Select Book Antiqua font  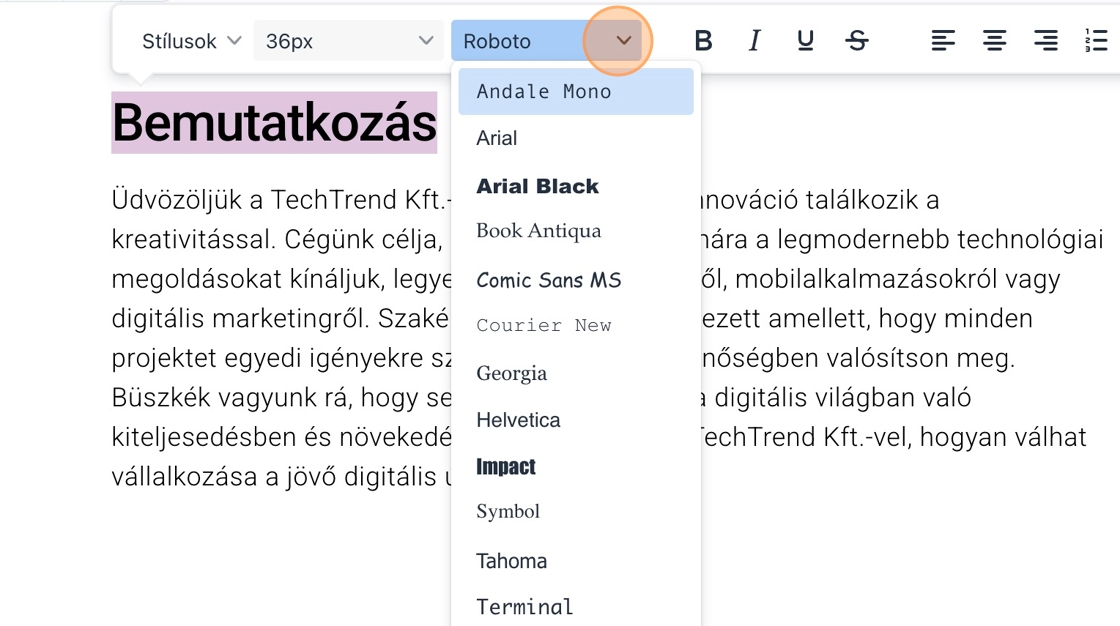click(x=538, y=231)
